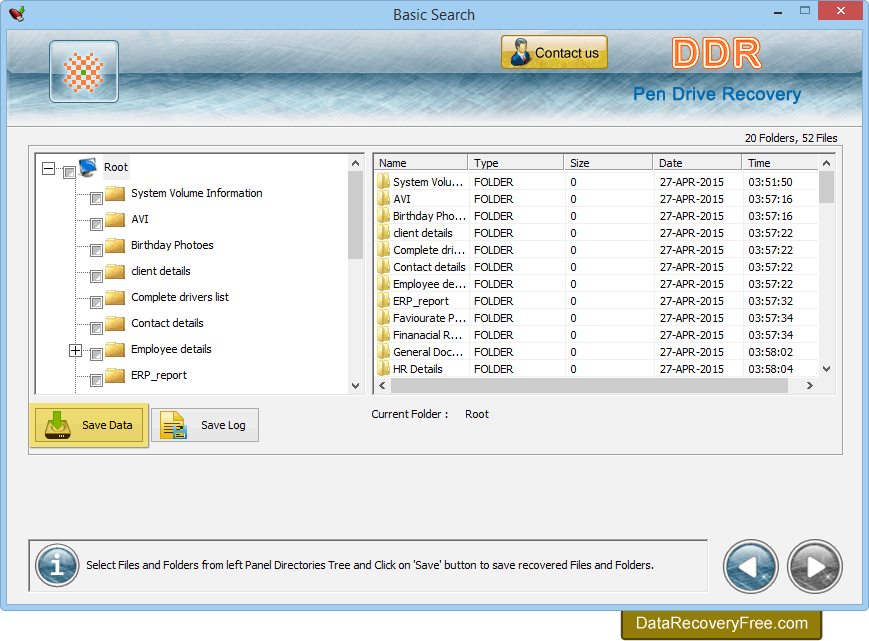The height and width of the screenshot is (641, 869).
Task: Click the file list horizontal scrollbar thumb
Action: (x=589, y=386)
